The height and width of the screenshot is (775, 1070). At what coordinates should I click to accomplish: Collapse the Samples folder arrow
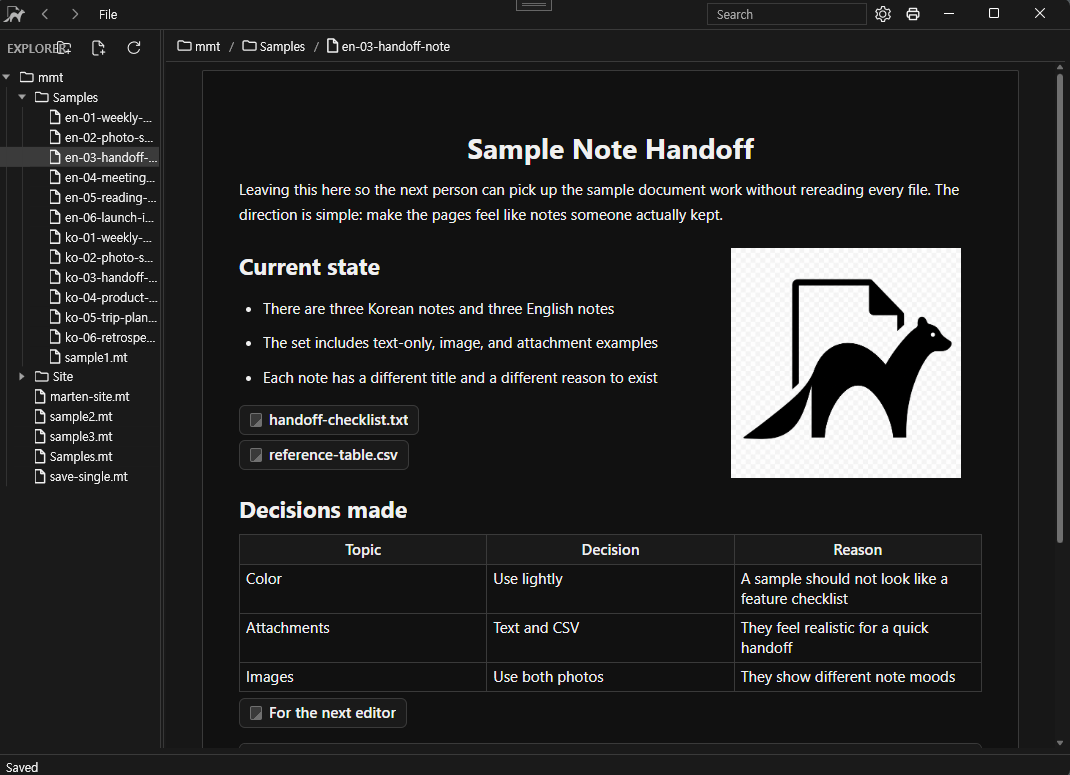[x=22, y=97]
